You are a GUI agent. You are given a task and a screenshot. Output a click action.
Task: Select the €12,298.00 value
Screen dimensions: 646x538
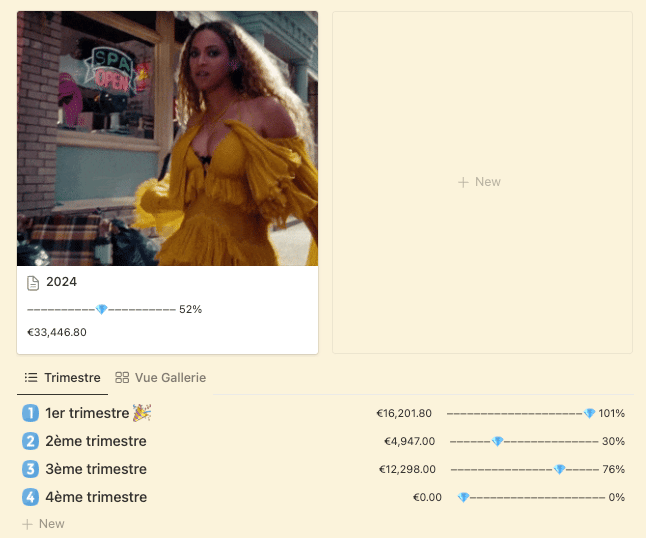[x=407, y=469]
